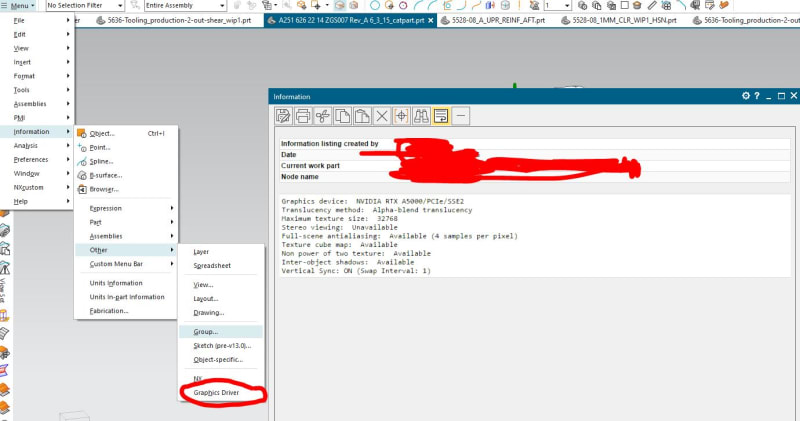This screenshot has height=421, width=800.
Task: Expand the Expression submenu
Action: [126, 208]
